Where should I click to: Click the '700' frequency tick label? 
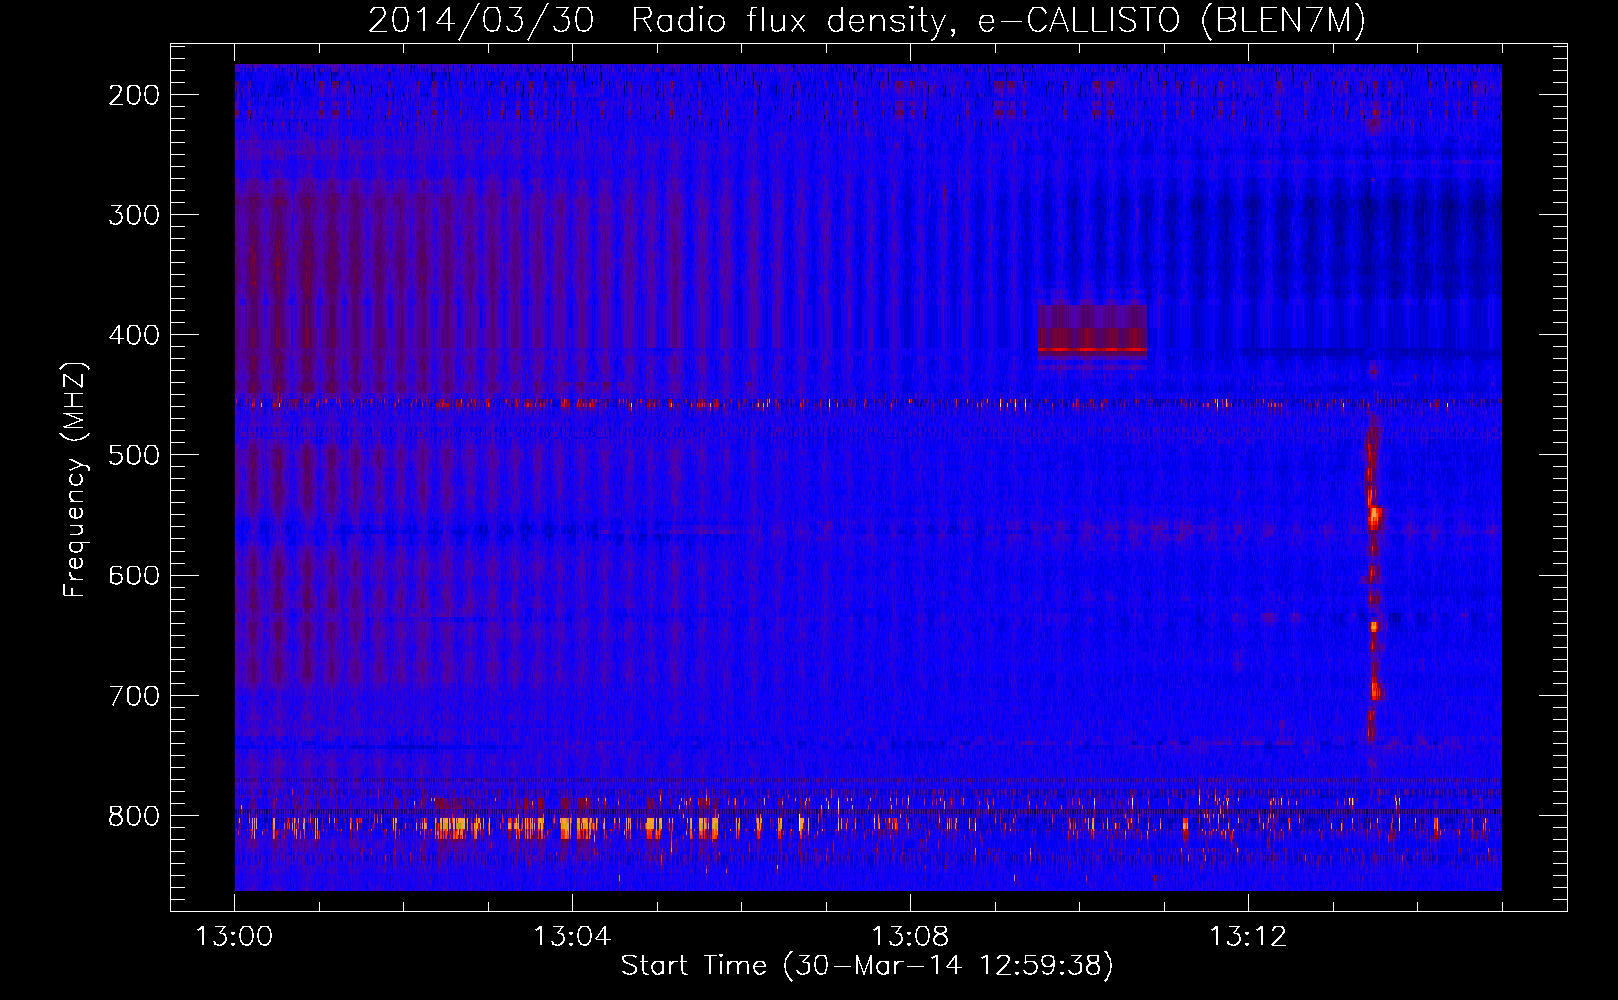tap(134, 696)
